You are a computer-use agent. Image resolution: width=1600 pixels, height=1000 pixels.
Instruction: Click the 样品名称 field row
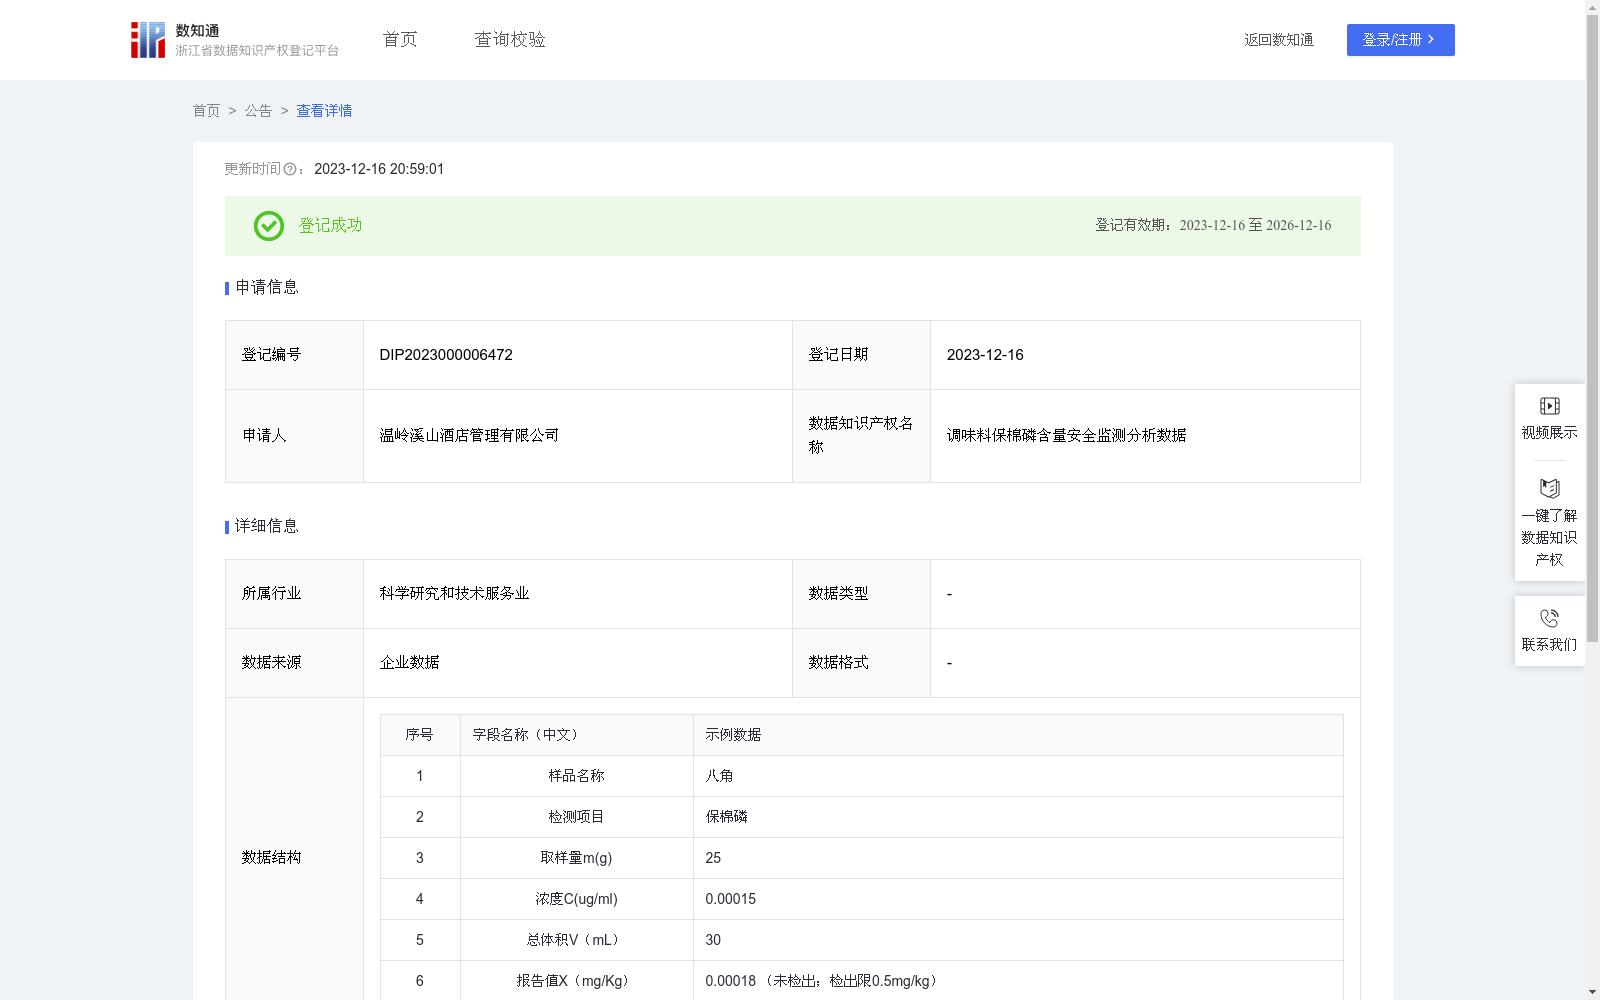tap(862, 776)
